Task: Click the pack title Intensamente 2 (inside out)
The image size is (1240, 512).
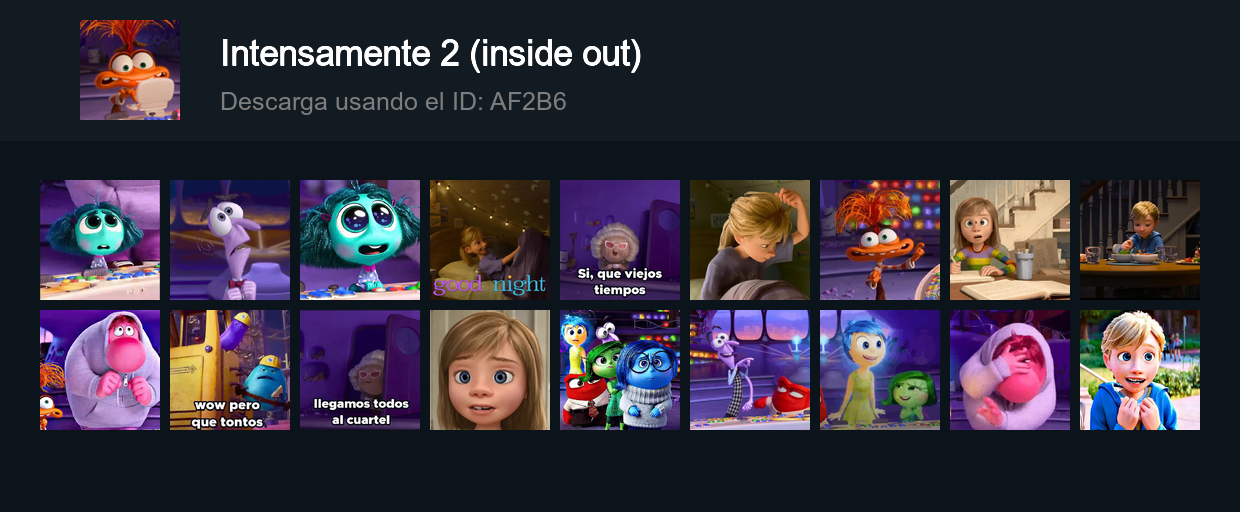Action: coord(431,54)
